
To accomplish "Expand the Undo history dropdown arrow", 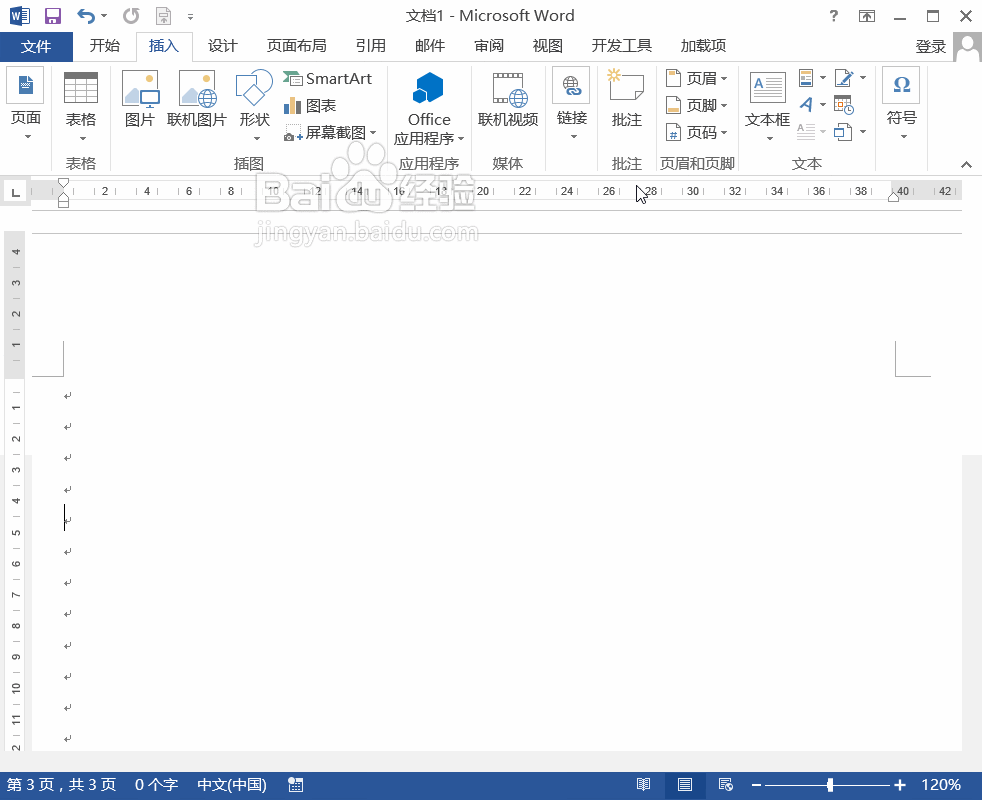I will 104,16.
